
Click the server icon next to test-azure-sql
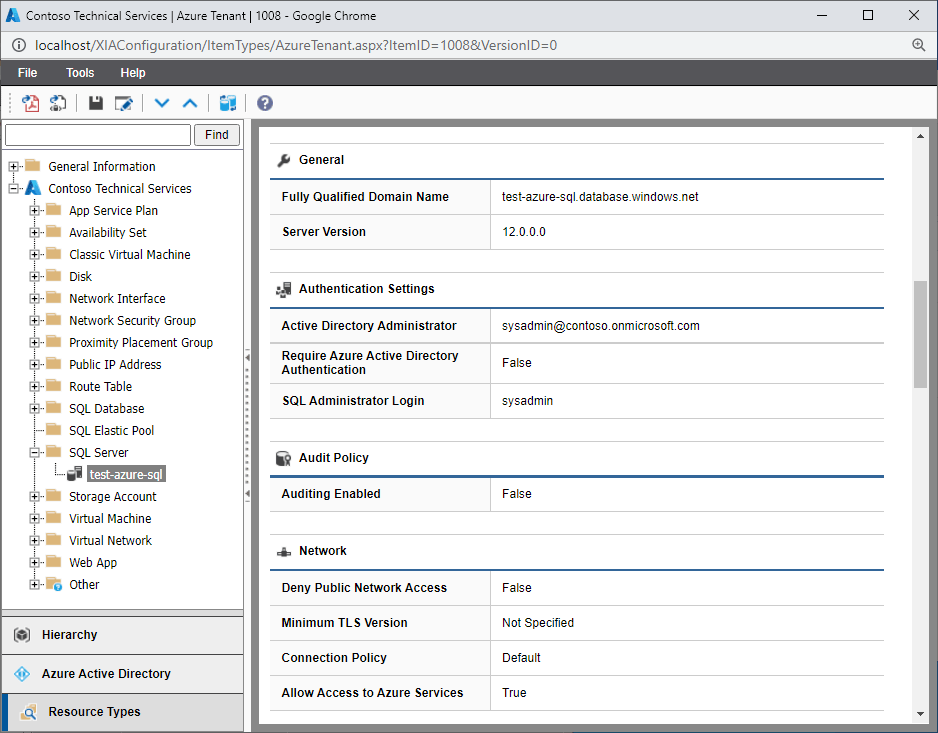click(75, 474)
